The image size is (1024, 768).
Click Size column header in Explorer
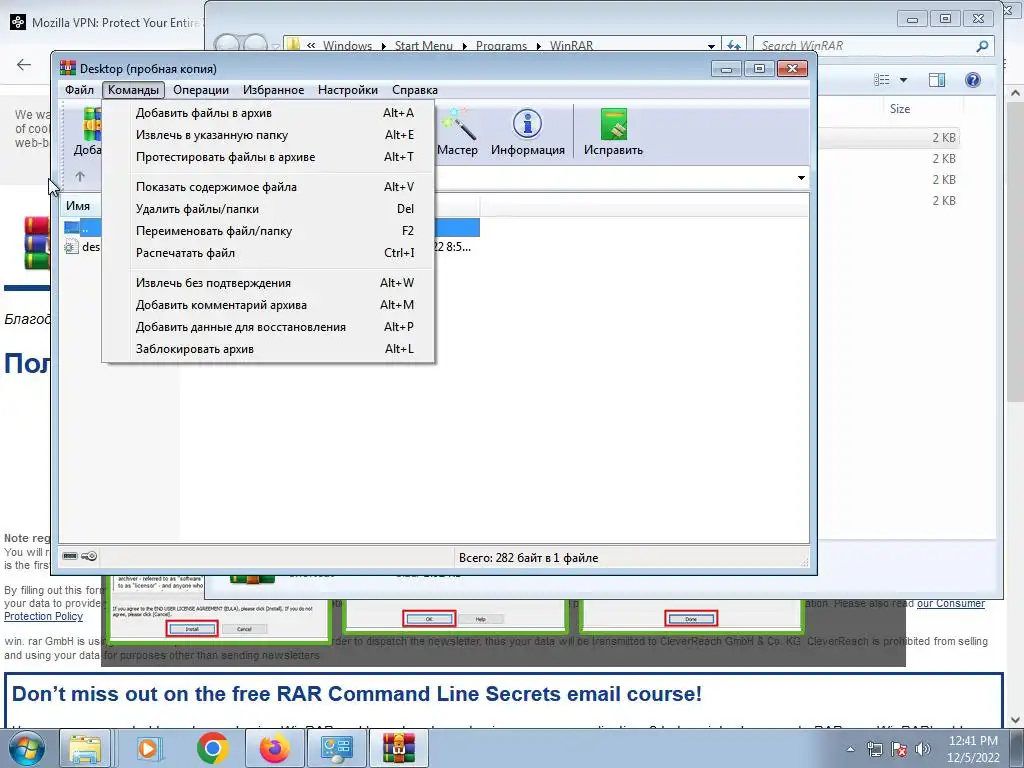(x=899, y=109)
